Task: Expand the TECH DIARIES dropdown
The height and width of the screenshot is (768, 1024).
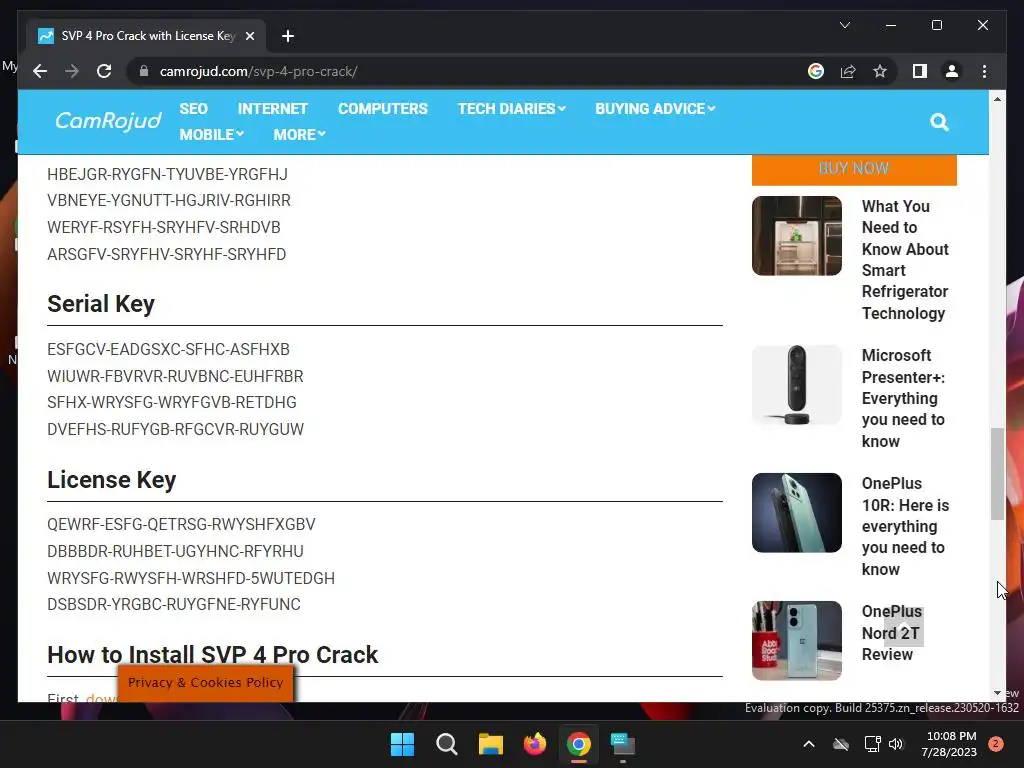Action: tap(511, 108)
